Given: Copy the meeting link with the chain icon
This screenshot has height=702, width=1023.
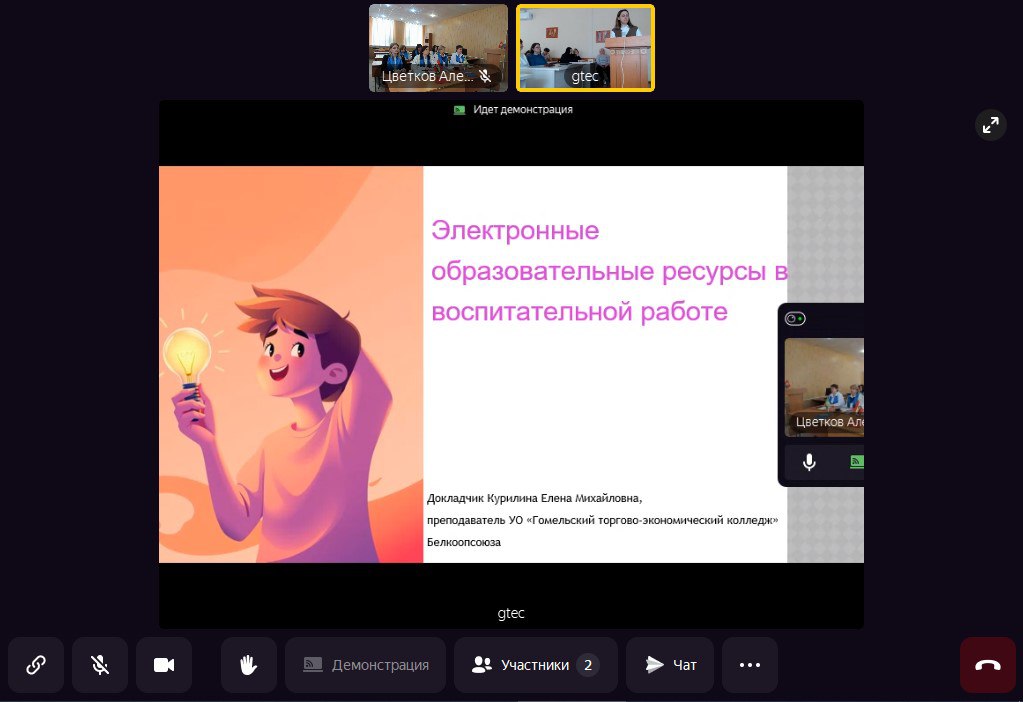Looking at the screenshot, I should pos(36,665).
